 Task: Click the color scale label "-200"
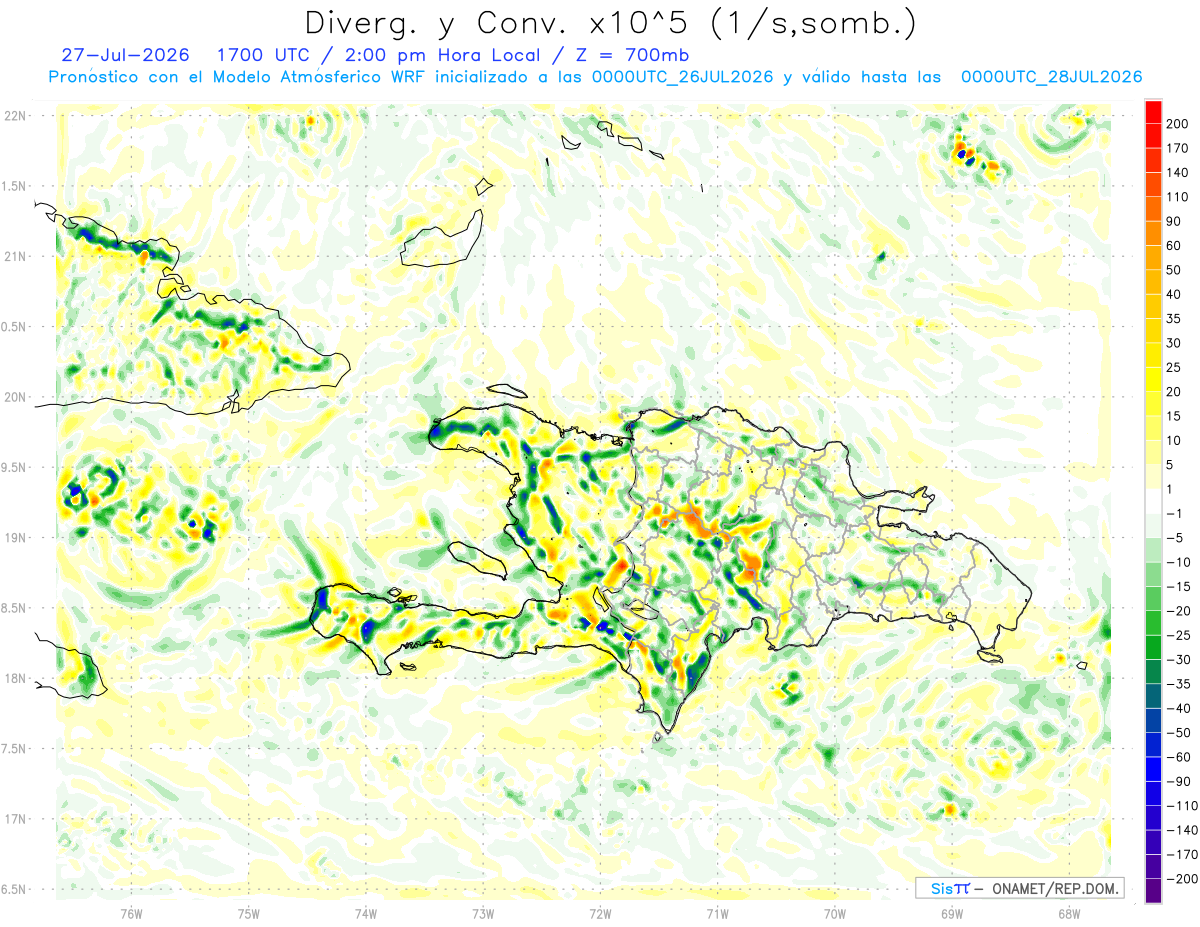(x=1182, y=880)
